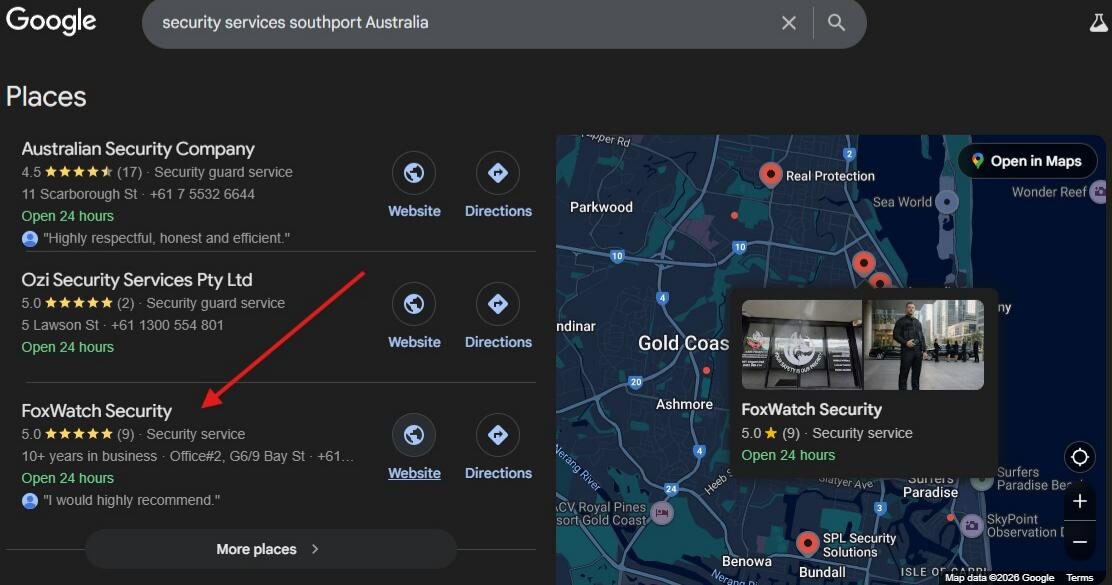Click the Open in Maps button
This screenshot has width=1112, height=585.
pos(1028,161)
